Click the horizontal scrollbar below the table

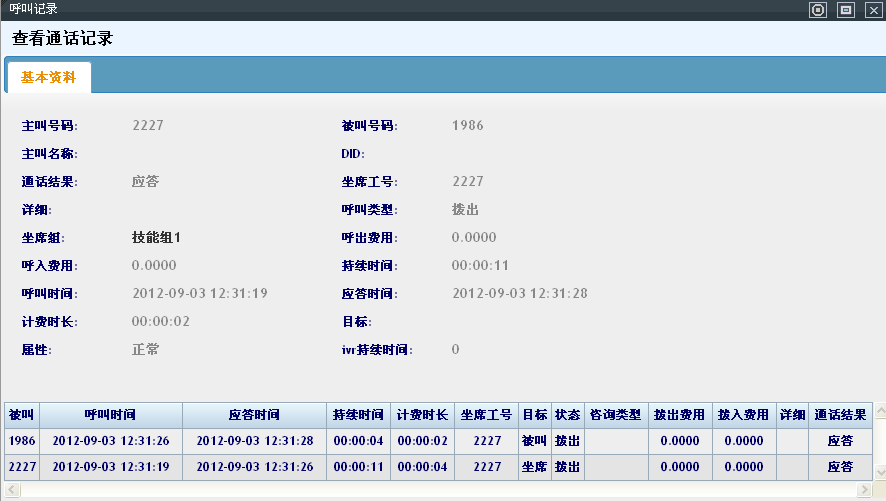440,490
